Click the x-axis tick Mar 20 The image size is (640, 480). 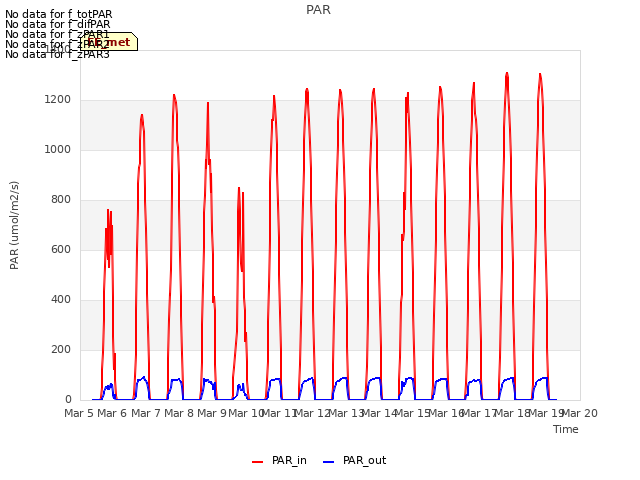tap(580, 413)
